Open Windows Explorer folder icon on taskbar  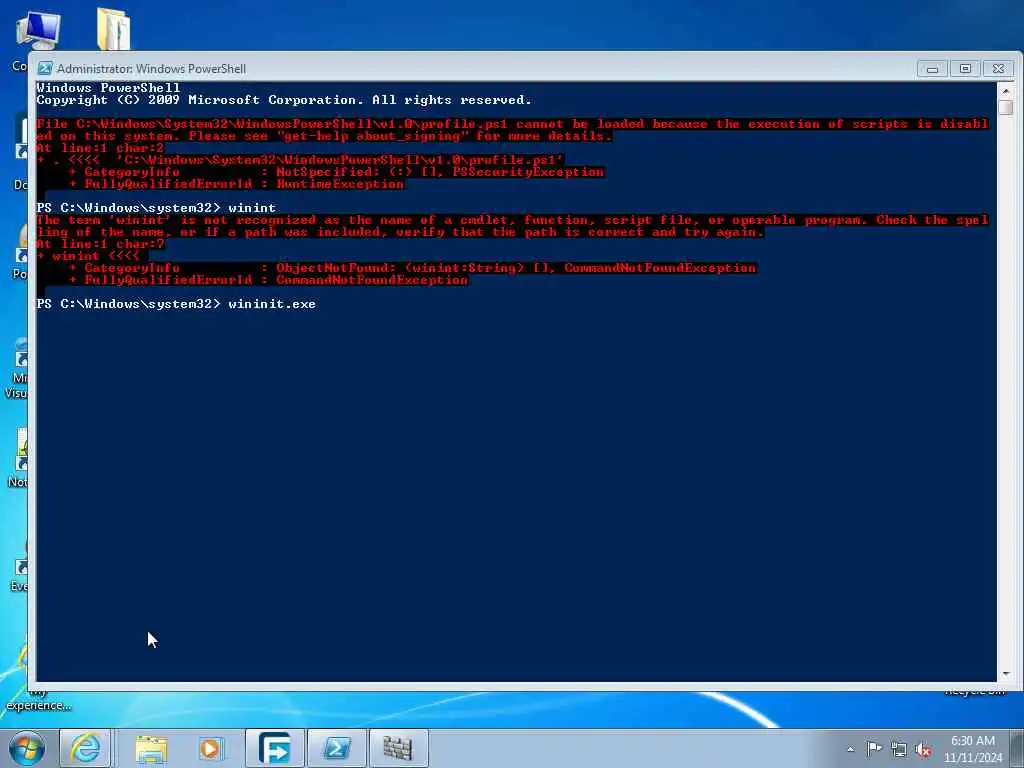(x=152, y=748)
